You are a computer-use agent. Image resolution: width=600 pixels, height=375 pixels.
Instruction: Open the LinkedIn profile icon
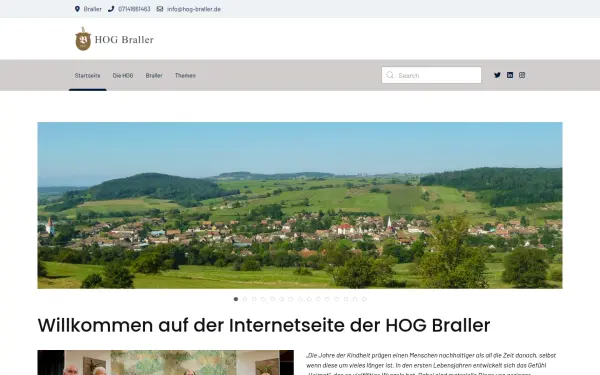[510, 75]
